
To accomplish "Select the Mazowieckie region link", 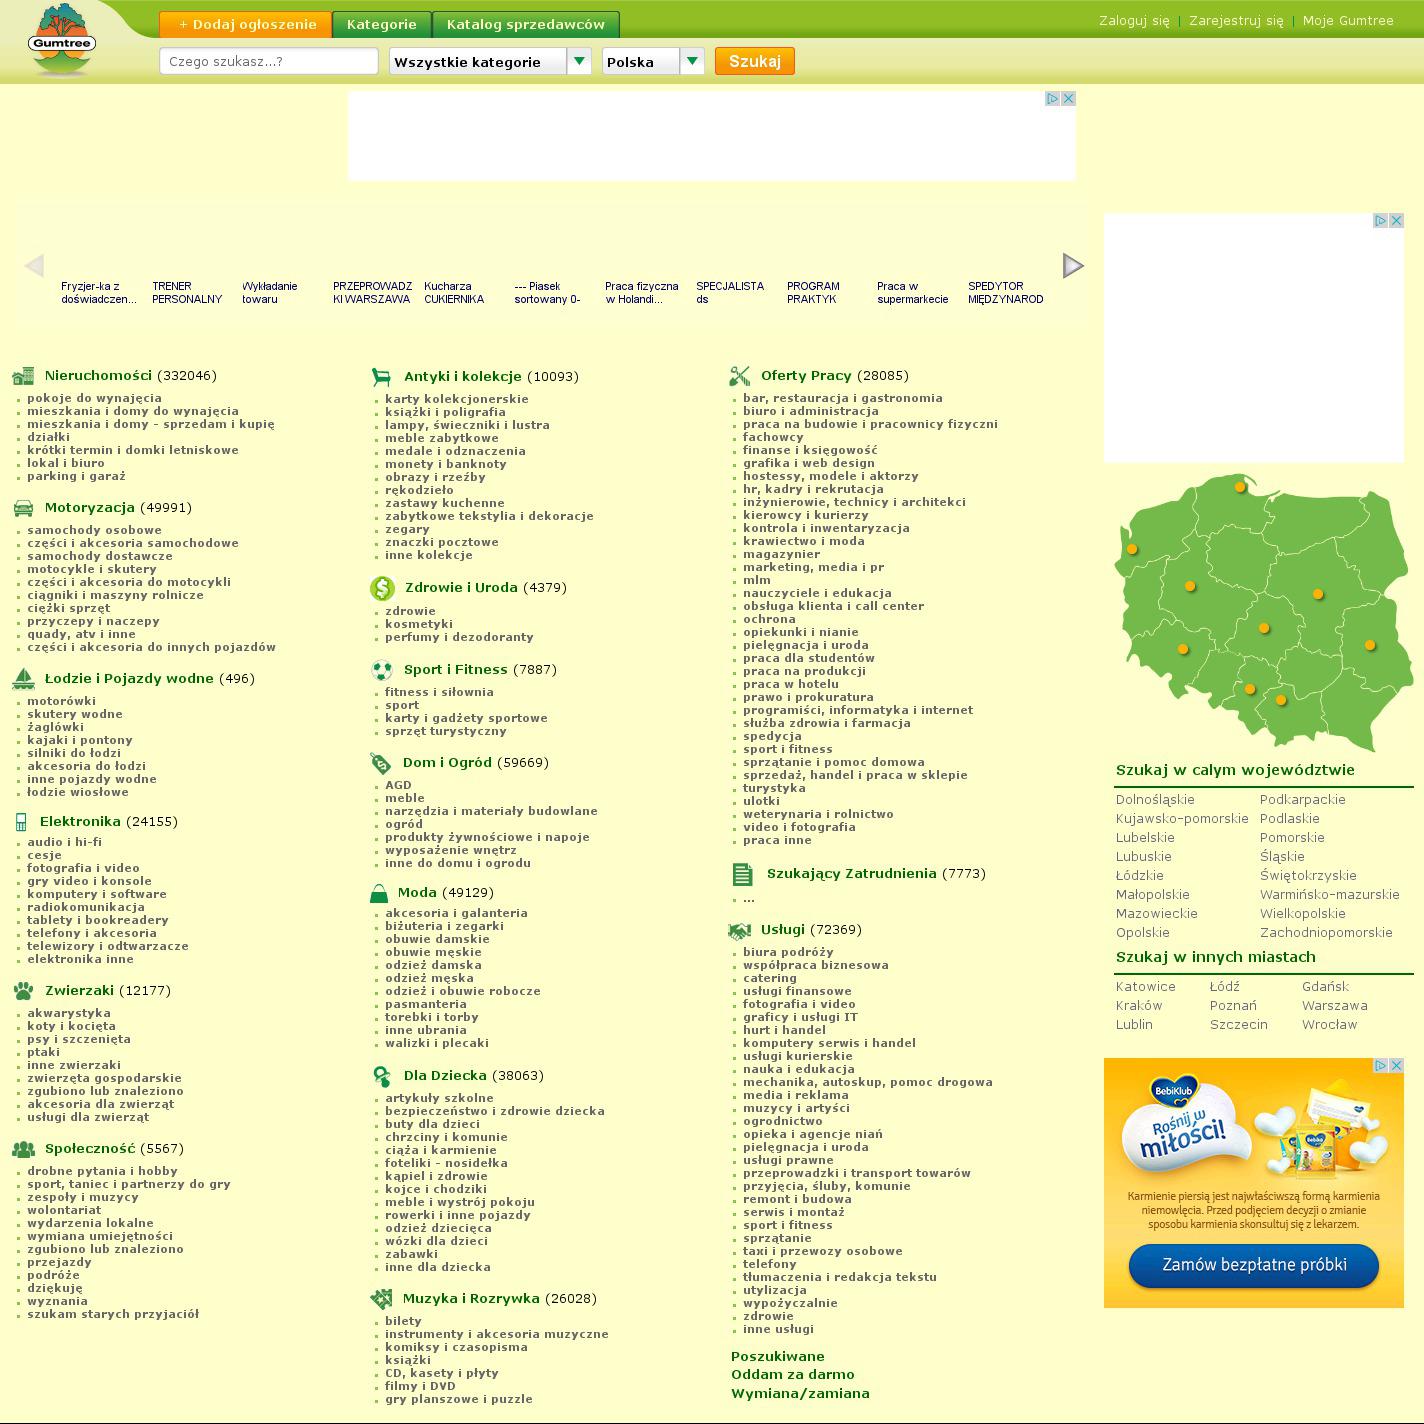I will click(x=1156, y=914).
